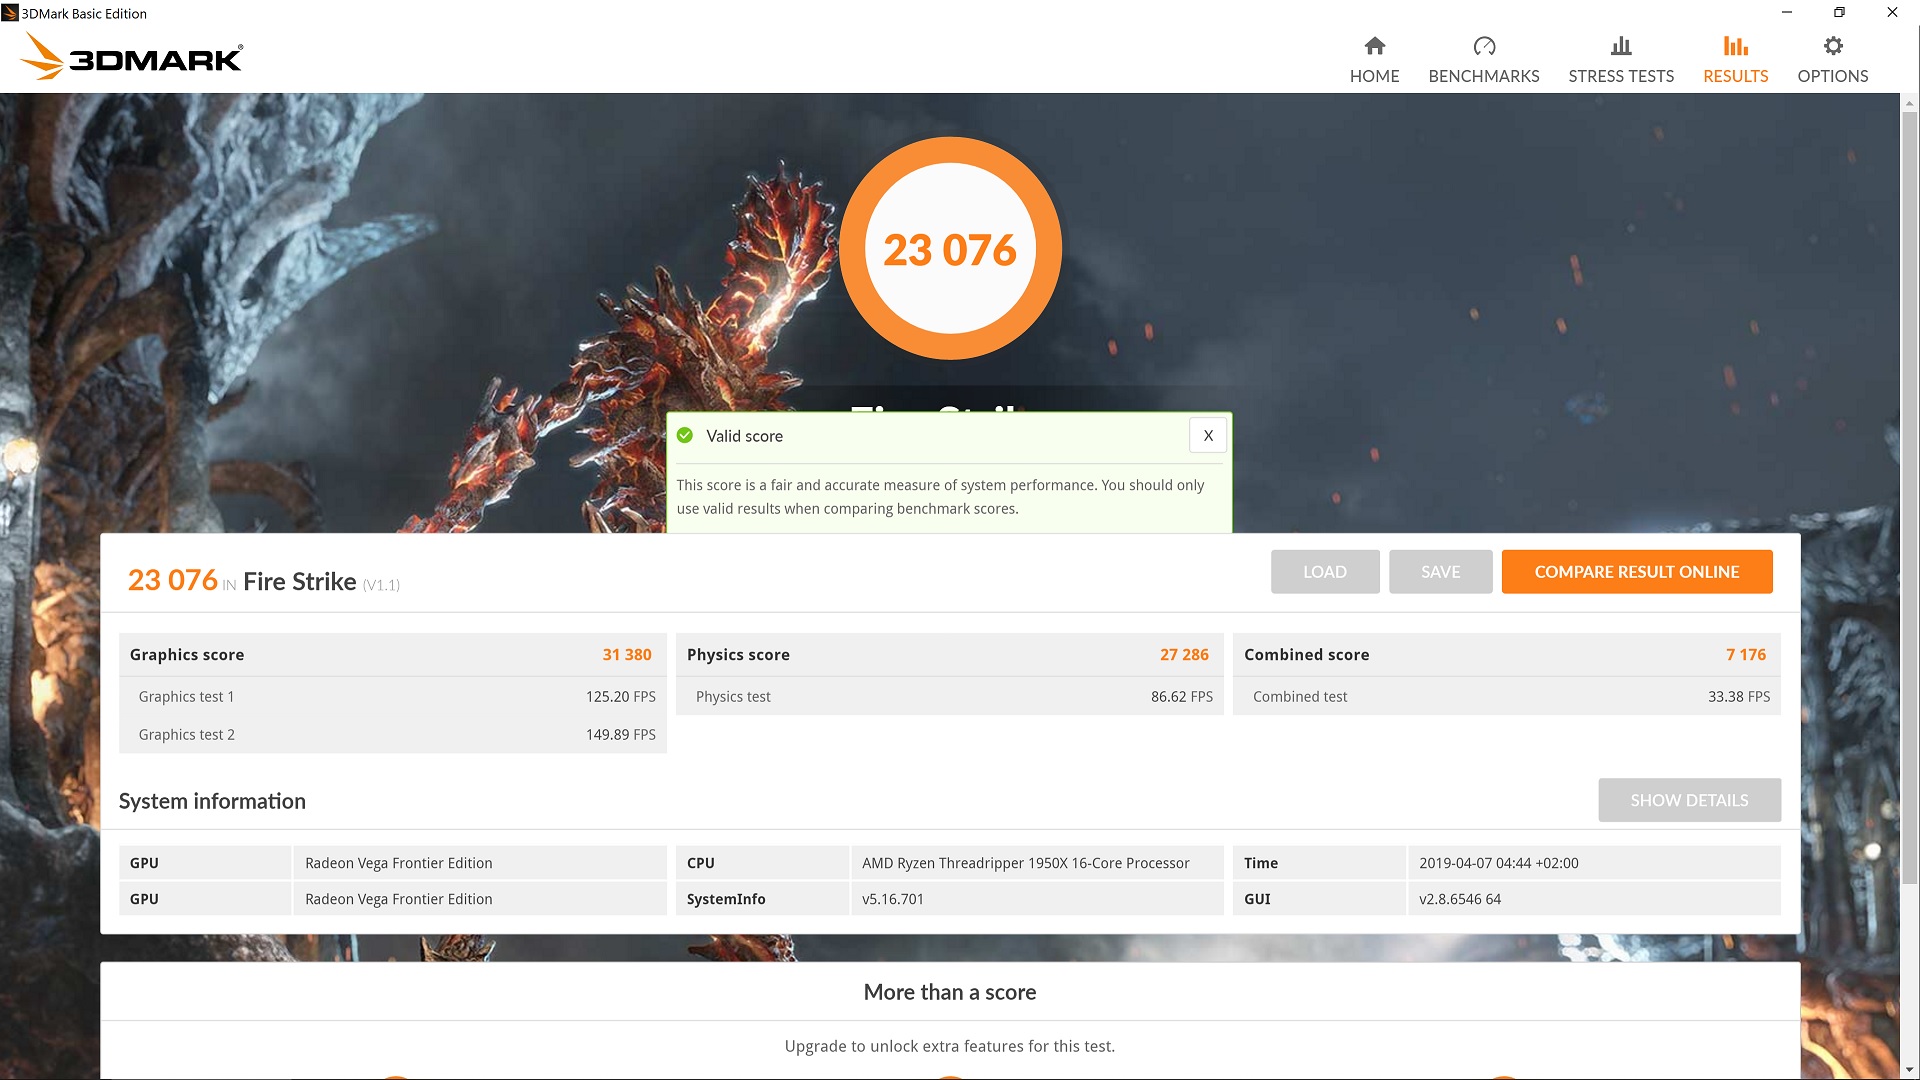
Task: Click the Time value 2019-04-07
Action: [1498, 863]
